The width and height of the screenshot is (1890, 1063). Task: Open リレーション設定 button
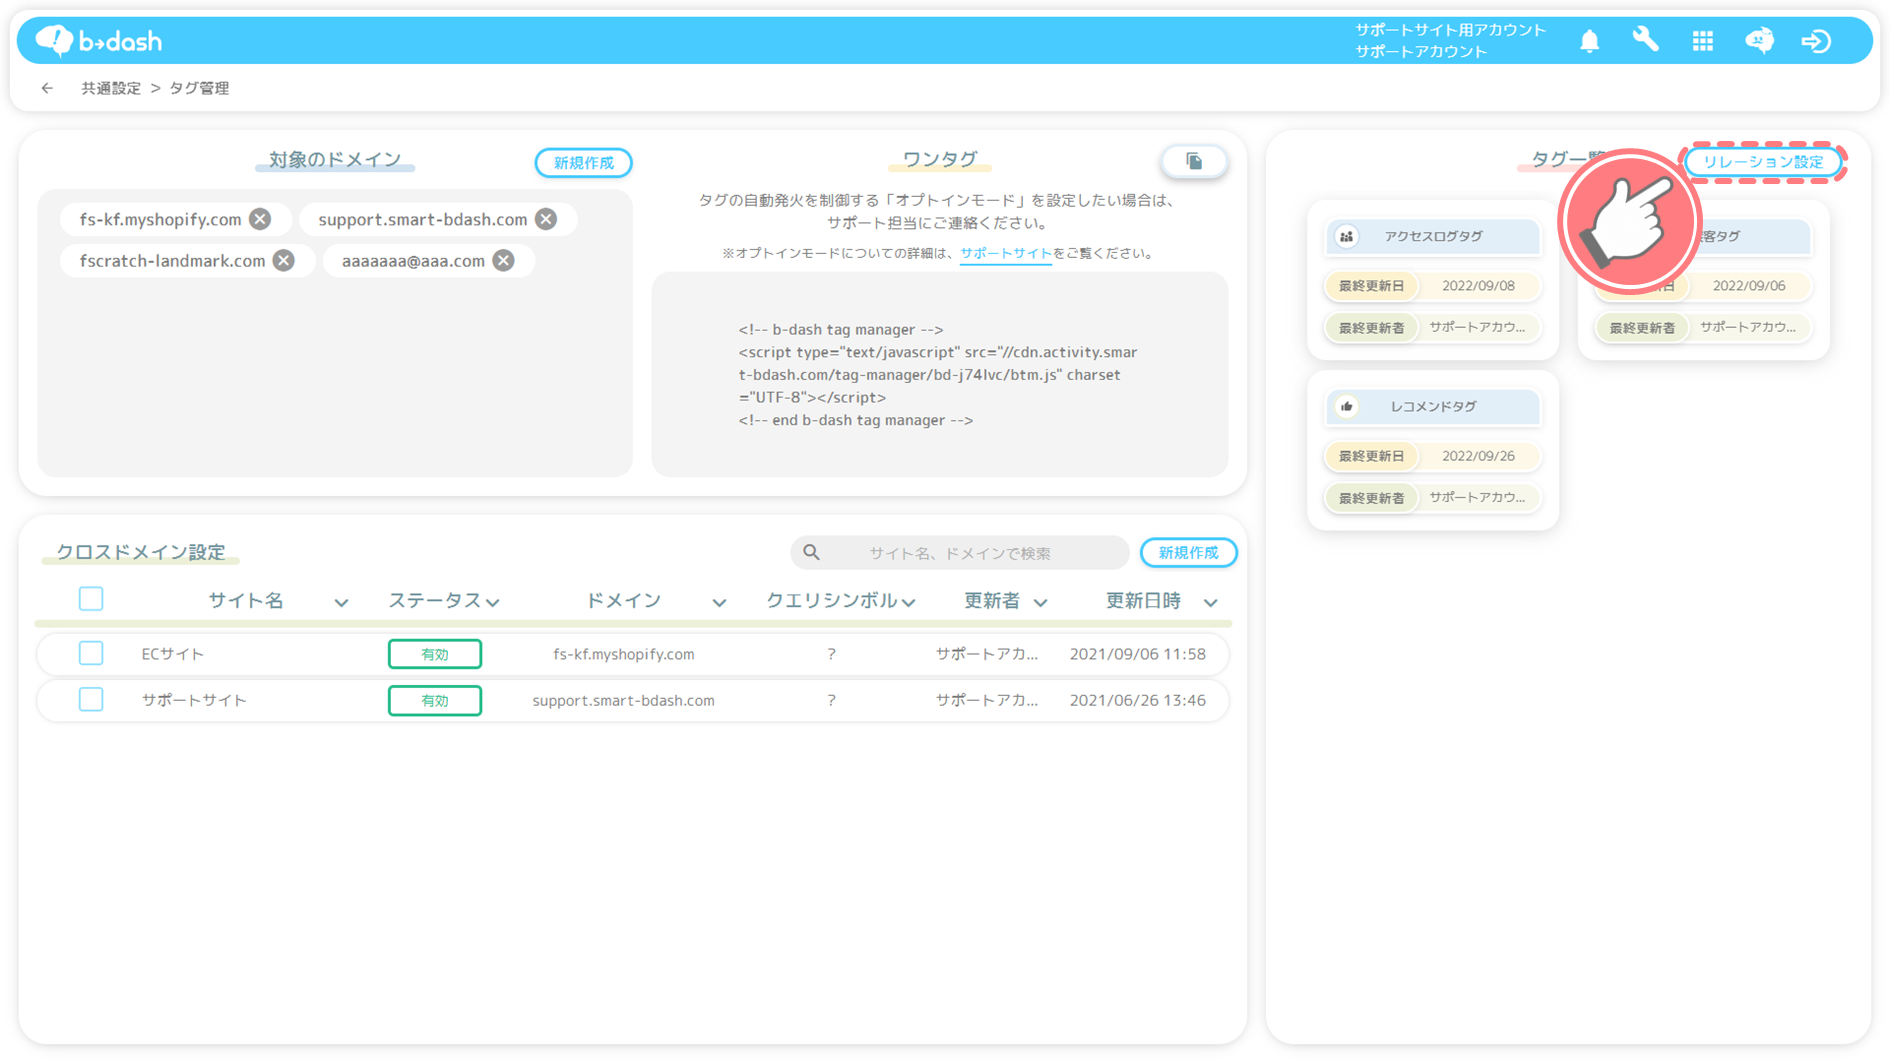click(1763, 162)
